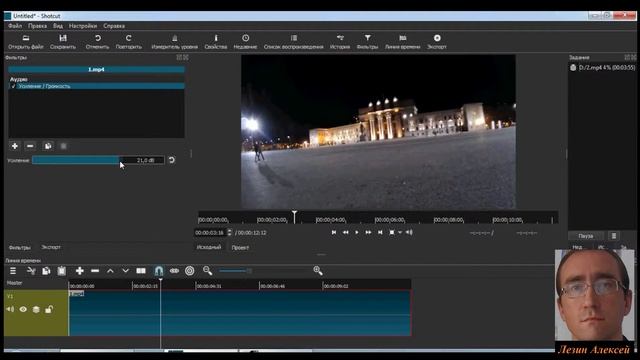The image size is (640, 360).
Task: Overwrite clip with the down chevron
Action: (125, 271)
